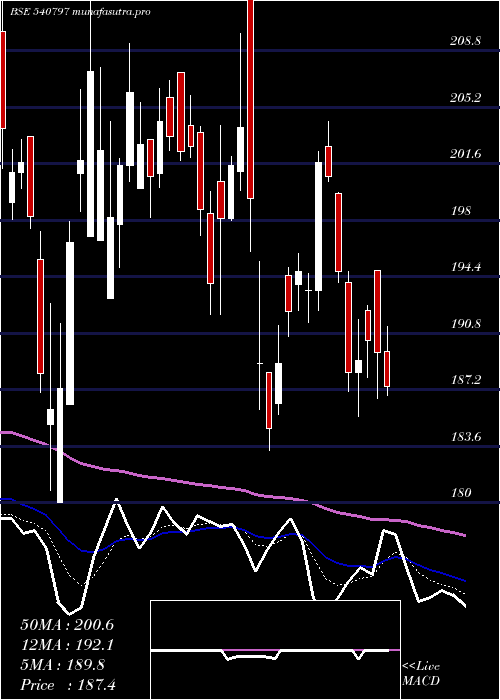Click inside the MACD indicator box

click(x=275, y=650)
